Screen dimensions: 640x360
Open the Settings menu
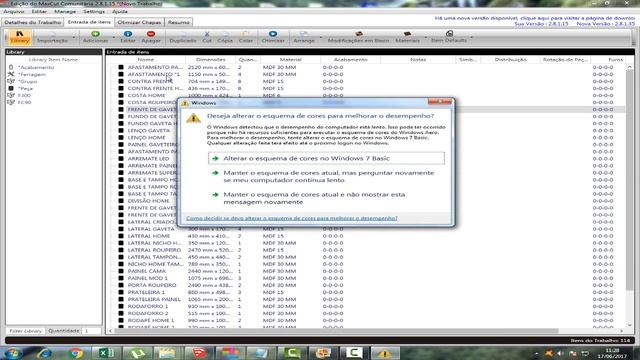[94, 12]
